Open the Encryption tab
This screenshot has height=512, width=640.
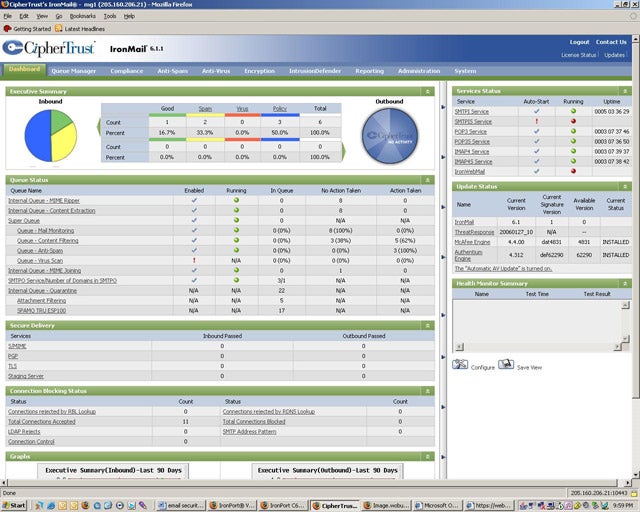click(x=260, y=71)
